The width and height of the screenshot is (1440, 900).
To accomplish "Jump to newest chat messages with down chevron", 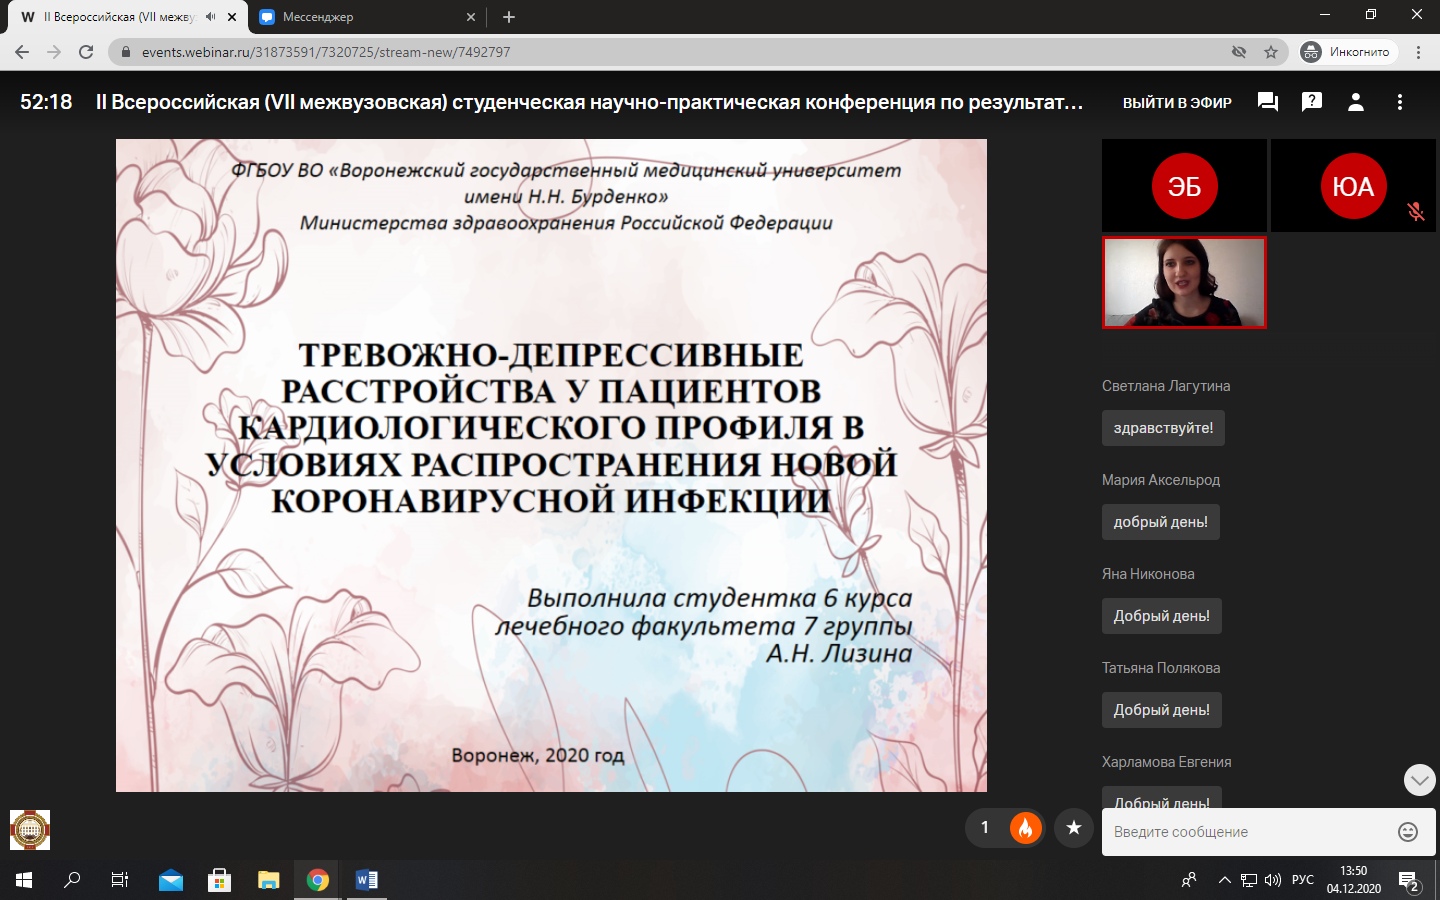I will (1420, 780).
